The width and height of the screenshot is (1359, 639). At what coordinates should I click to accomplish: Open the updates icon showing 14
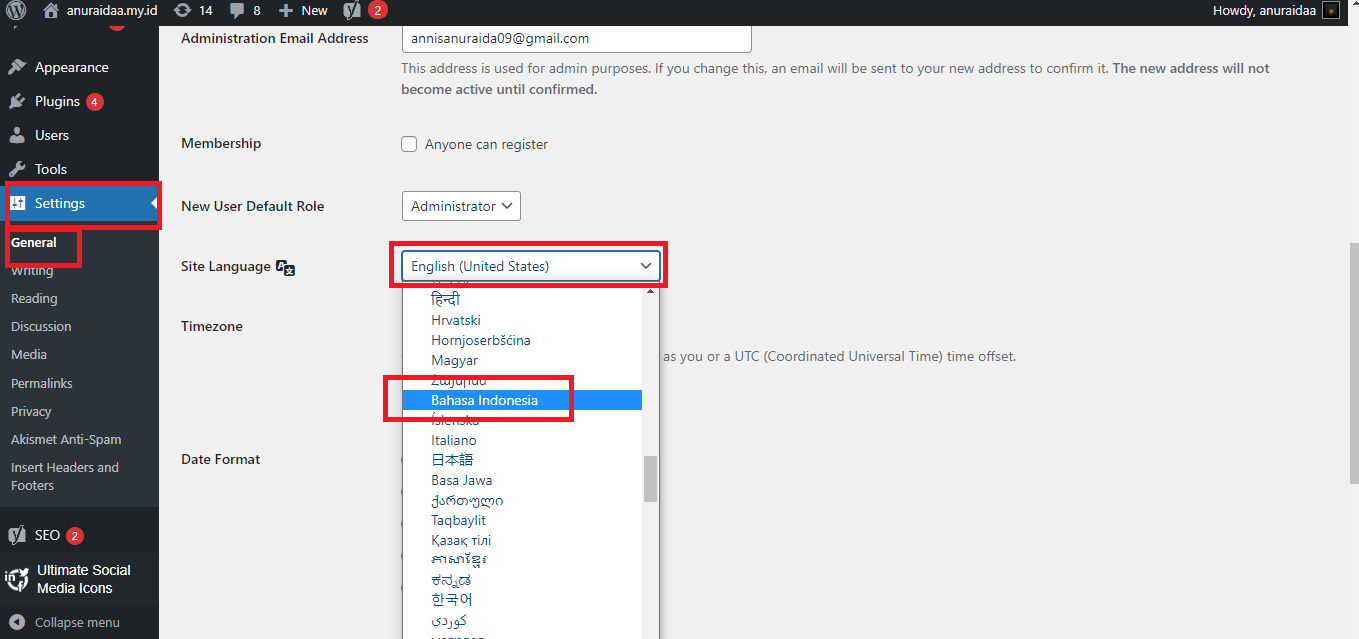pos(182,10)
